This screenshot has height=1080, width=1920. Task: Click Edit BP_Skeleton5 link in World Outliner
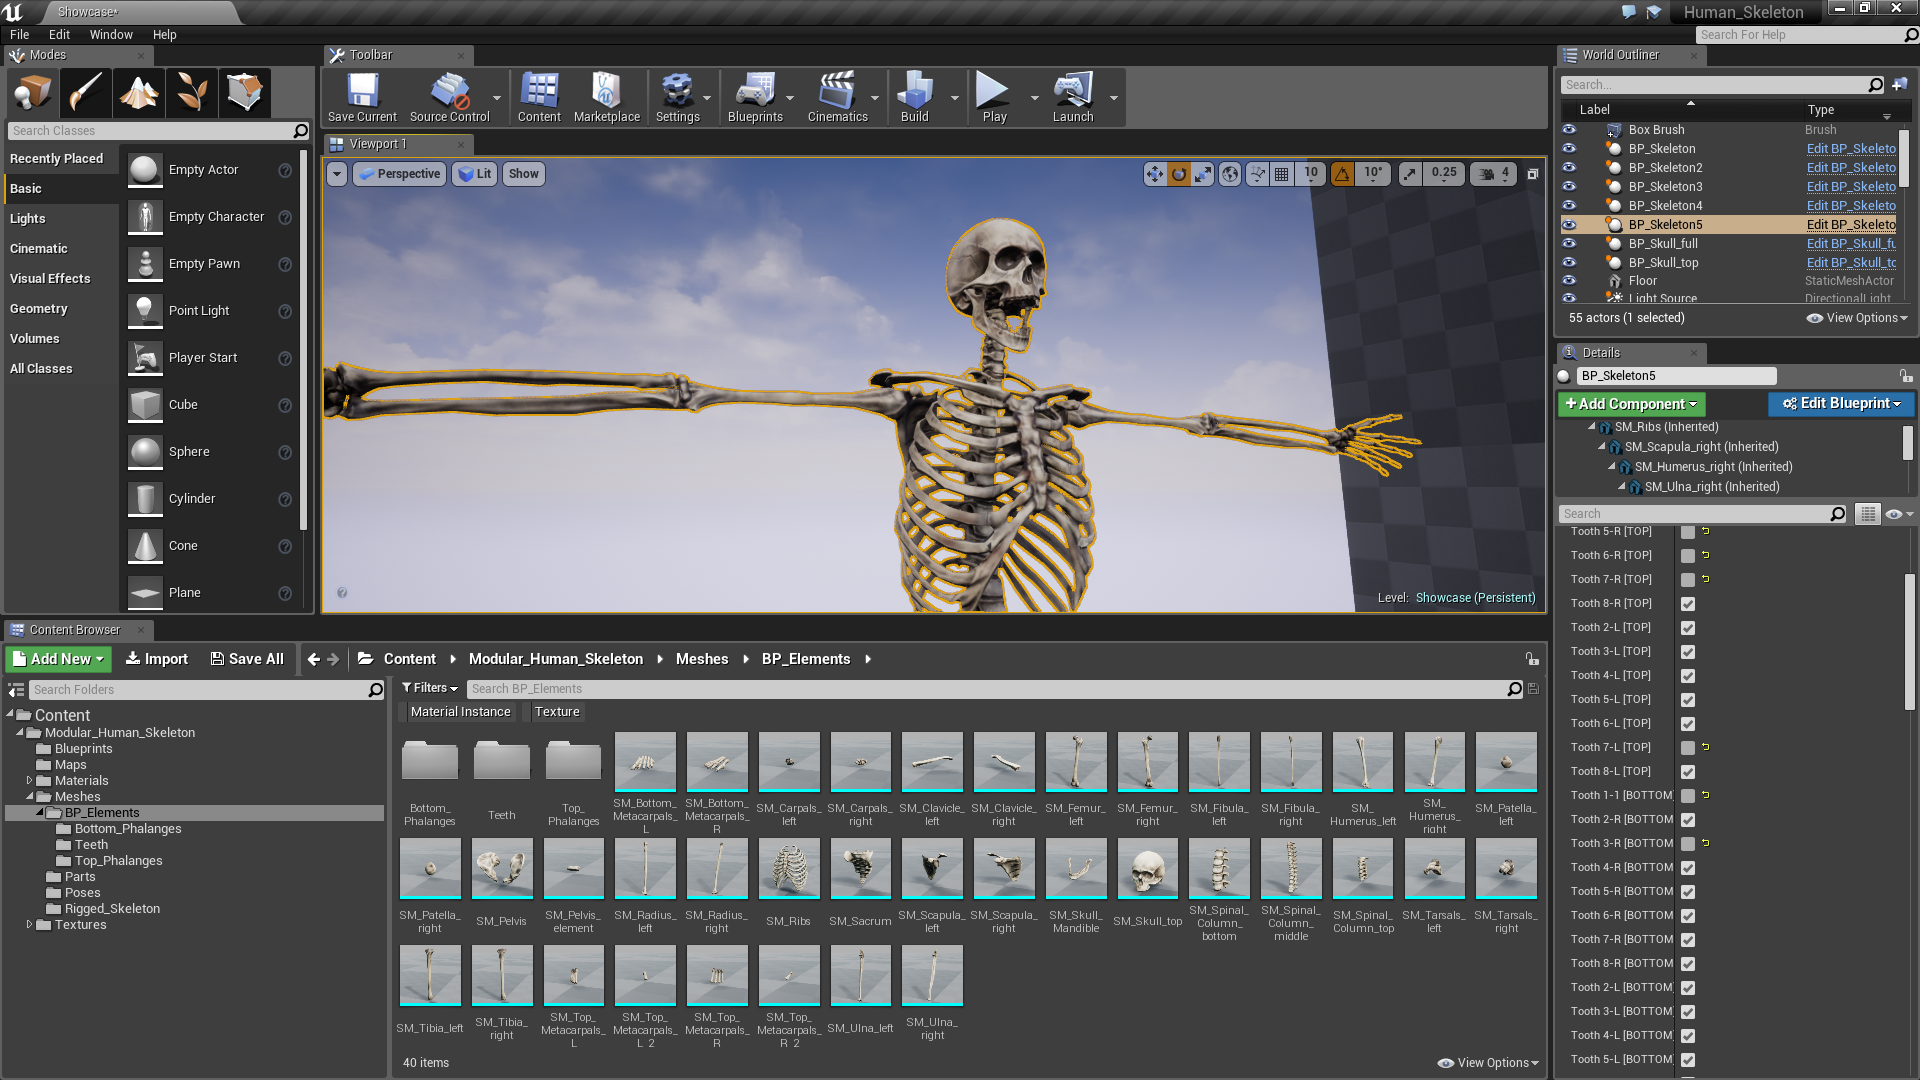[1850, 224]
